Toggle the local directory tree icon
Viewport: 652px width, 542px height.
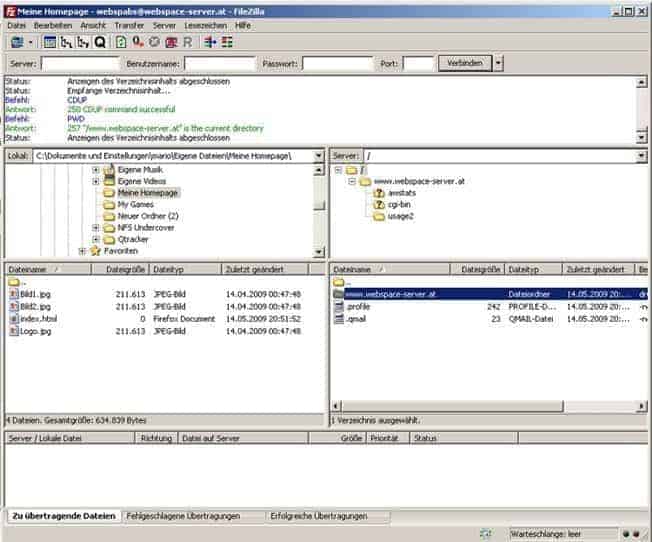[x=67, y=42]
